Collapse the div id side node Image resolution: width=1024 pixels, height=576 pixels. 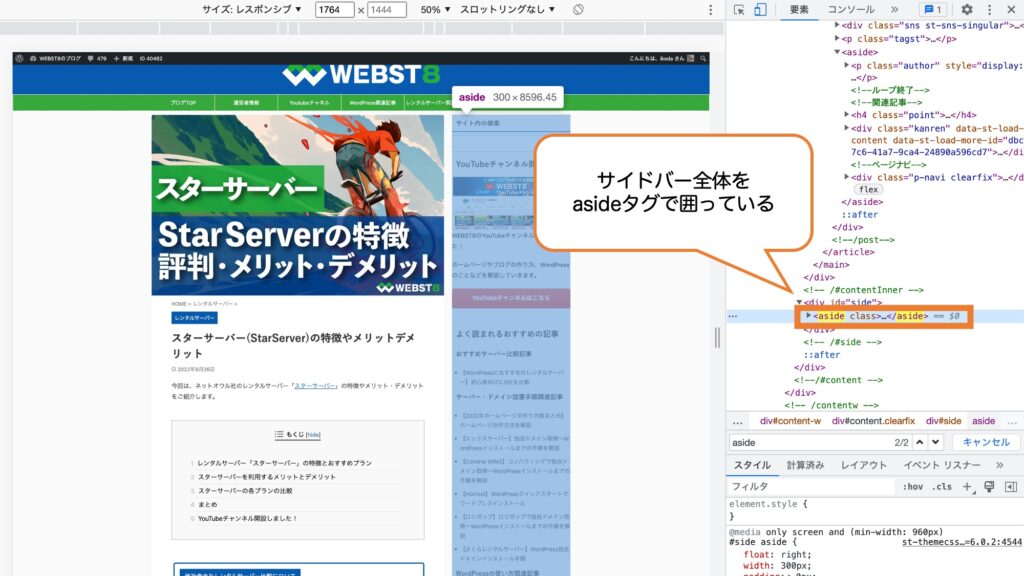tap(799, 302)
